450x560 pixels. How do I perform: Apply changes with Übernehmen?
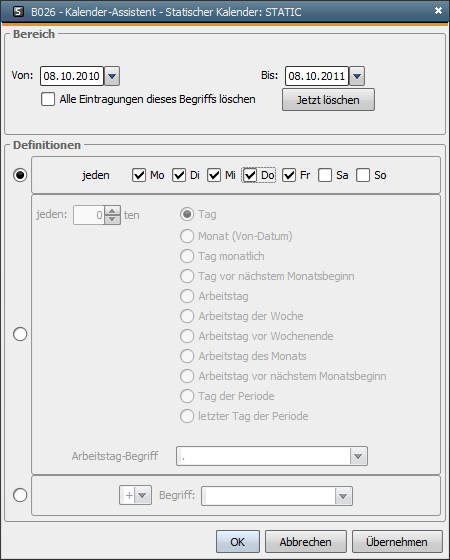pos(397,542)
